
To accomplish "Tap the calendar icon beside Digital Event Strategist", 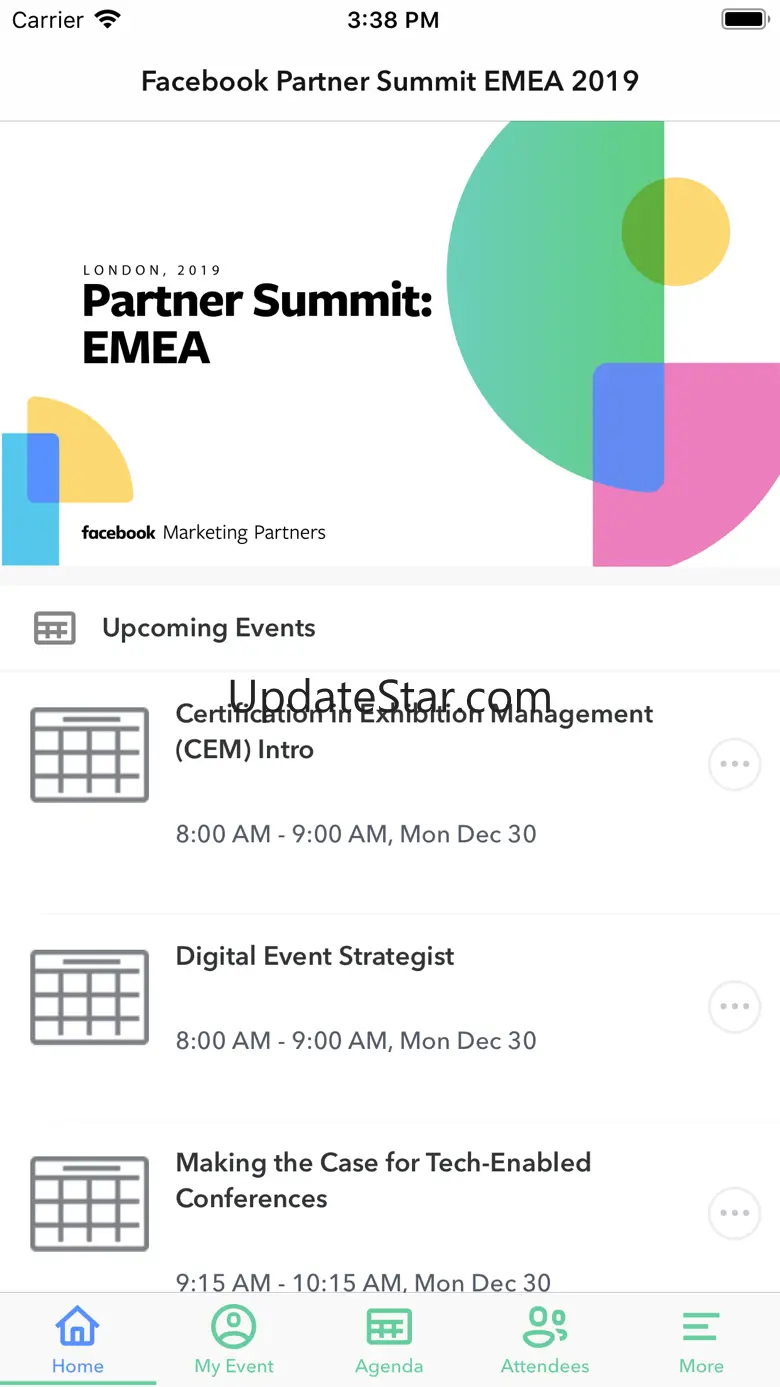I will (x=90, y=997).
